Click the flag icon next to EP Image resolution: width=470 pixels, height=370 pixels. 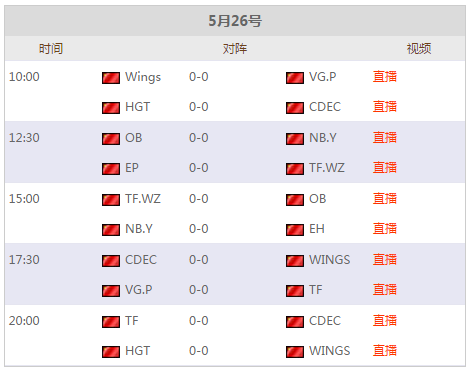(x=111, y=169)
